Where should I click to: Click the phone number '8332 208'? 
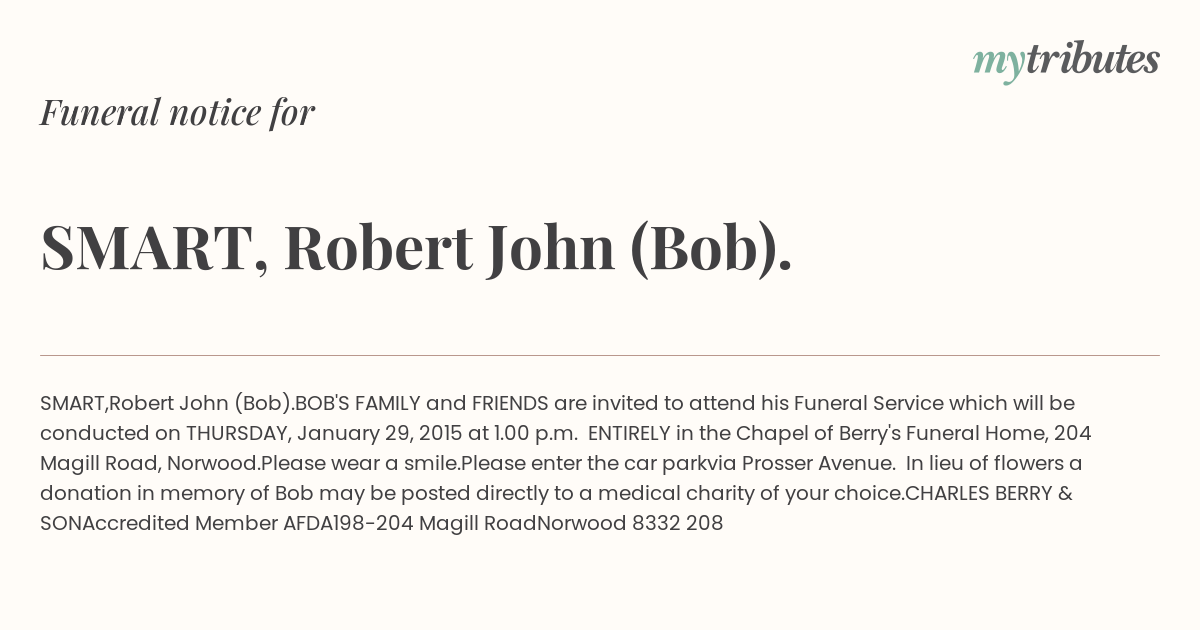pyautogui.click(x=677, y=523)
